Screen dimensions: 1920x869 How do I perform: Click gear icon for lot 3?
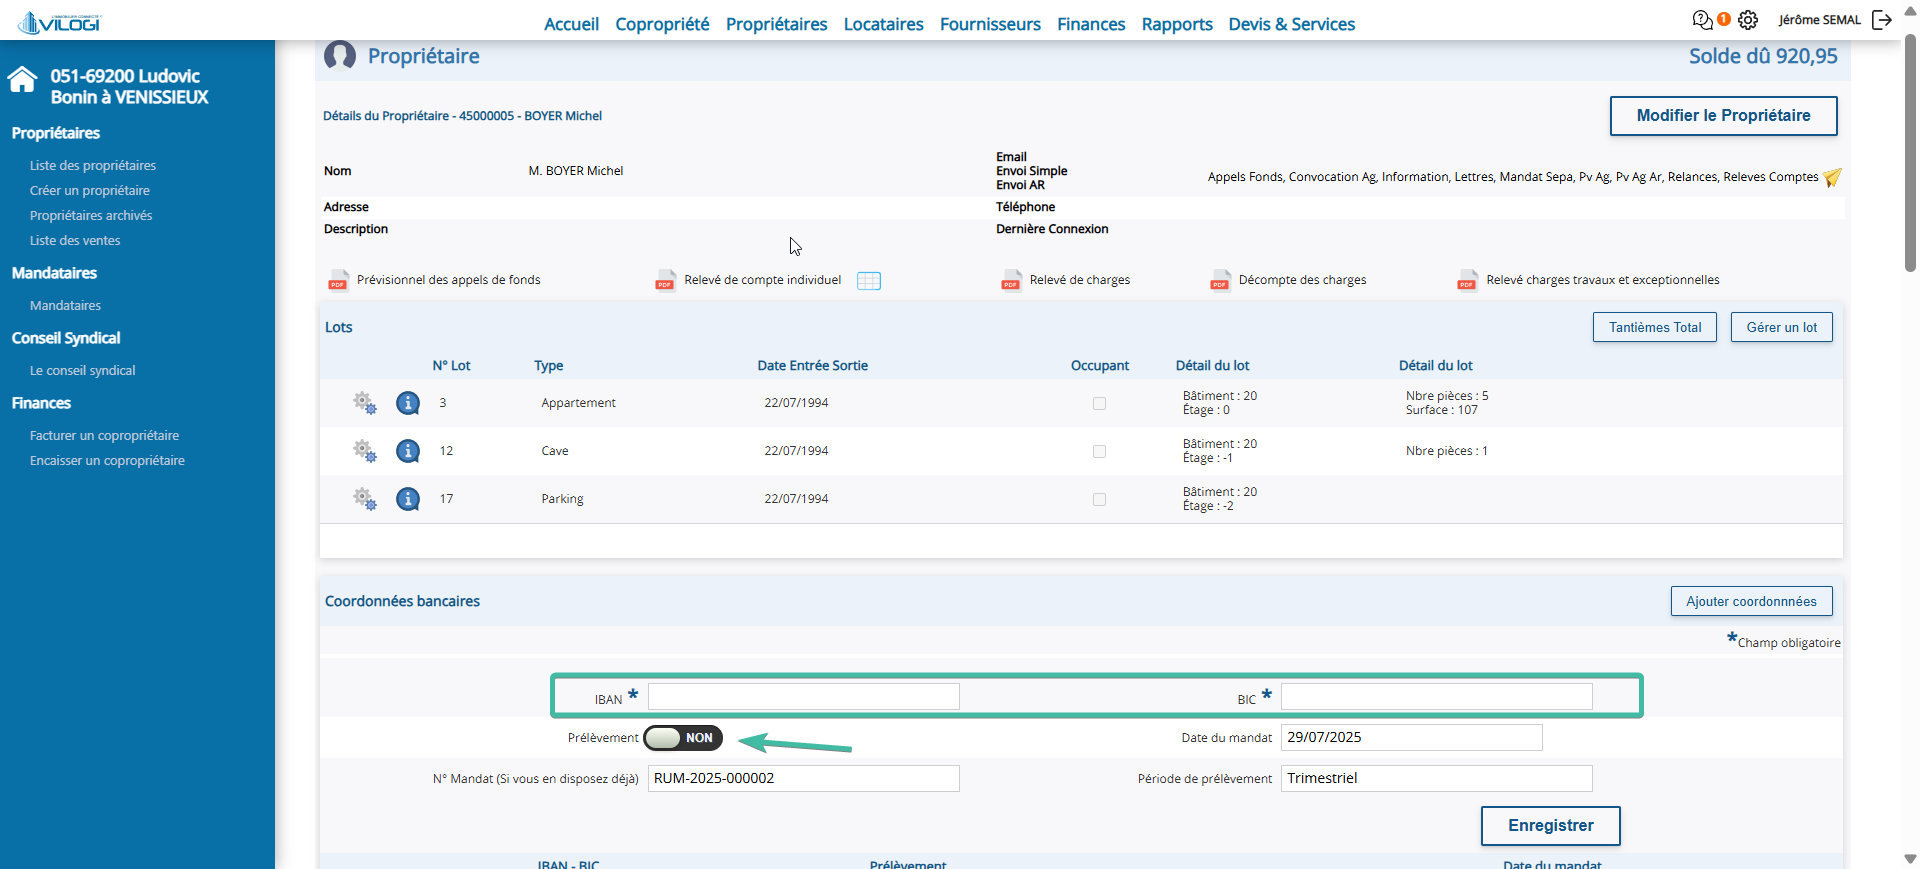point(365,403)
